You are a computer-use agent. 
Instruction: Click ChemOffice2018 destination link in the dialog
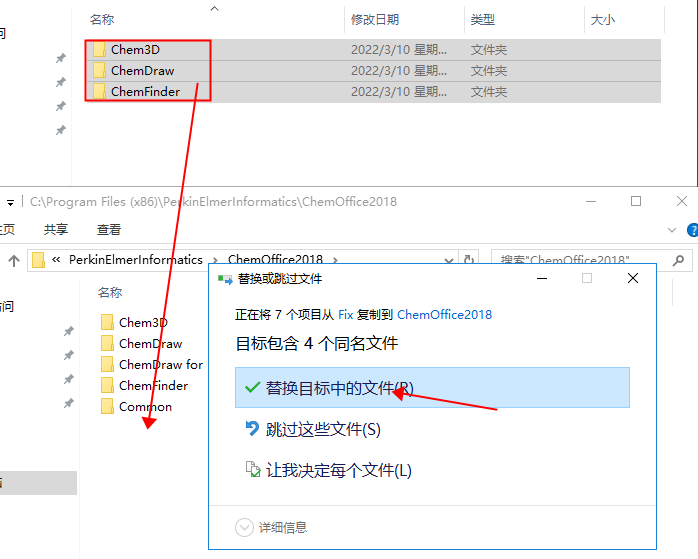444,315
